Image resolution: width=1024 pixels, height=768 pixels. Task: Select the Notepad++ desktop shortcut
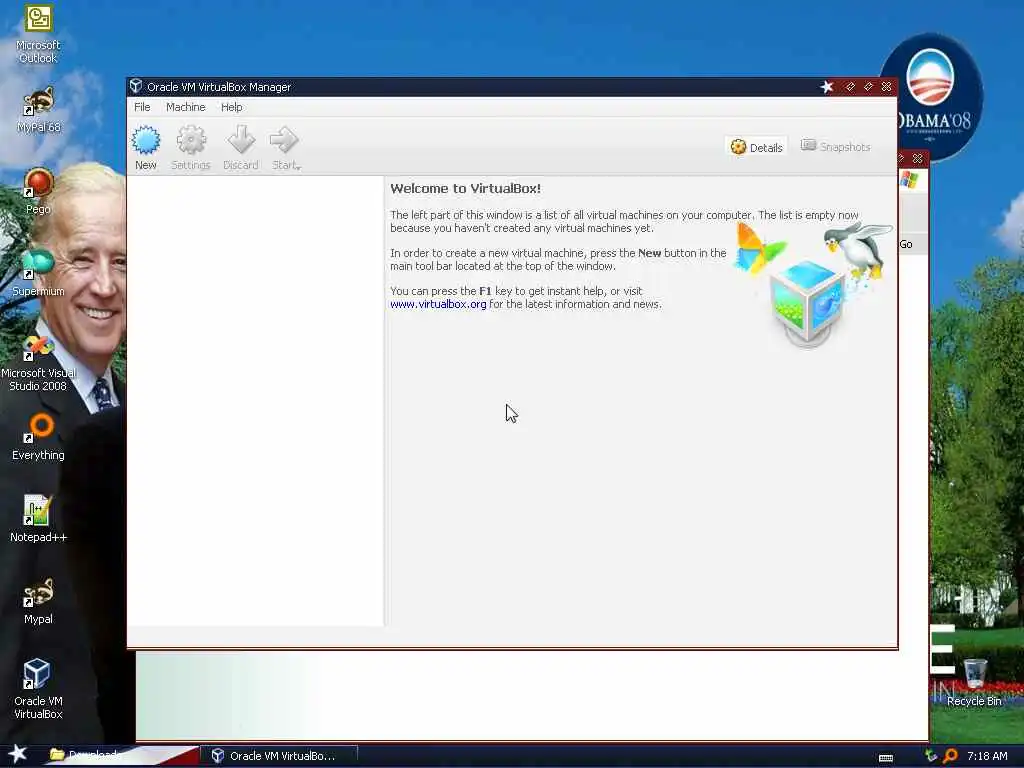pyautogui.click(x=39, y=519)
